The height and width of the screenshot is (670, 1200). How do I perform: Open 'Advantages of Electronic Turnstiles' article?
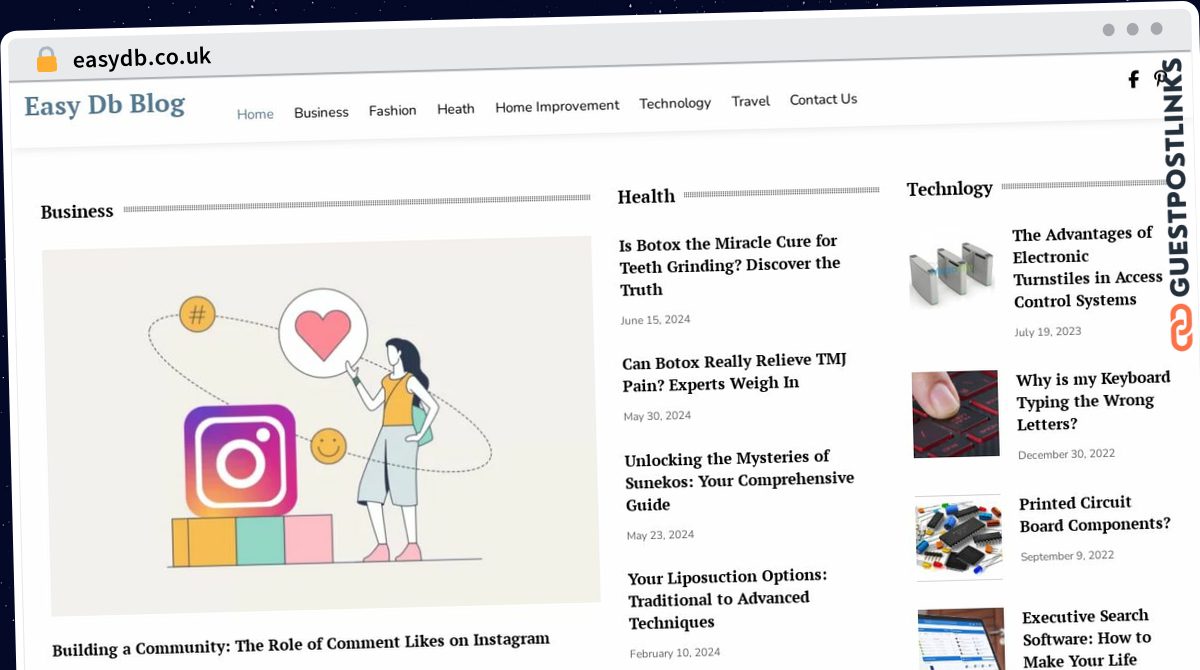coord(1087,267)
